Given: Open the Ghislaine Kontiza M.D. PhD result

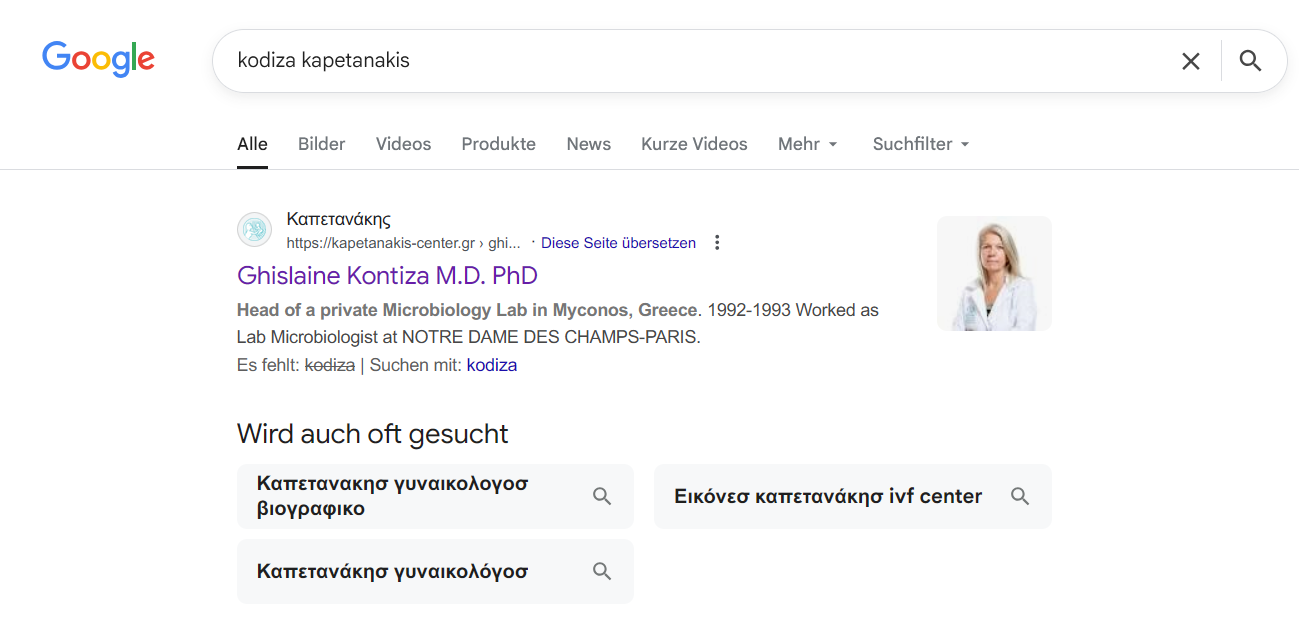Looking at the screenshot, I should point(387,275).
